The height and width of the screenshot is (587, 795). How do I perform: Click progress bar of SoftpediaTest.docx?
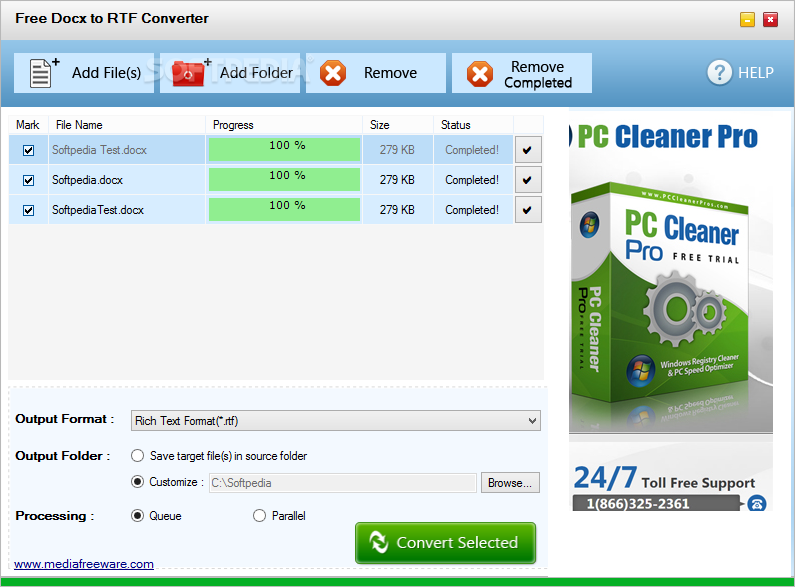point(284,210)
